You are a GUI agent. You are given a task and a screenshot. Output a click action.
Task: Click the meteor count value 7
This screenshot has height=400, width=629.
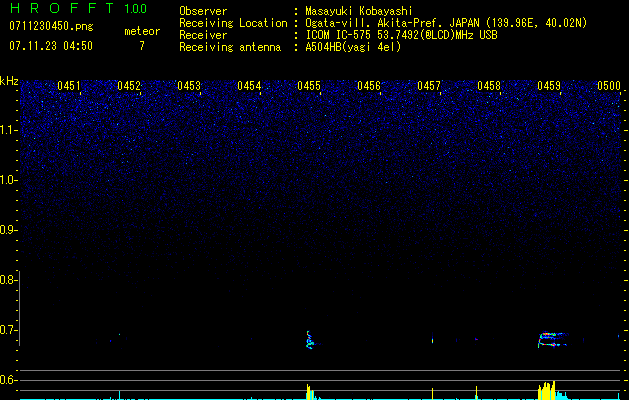click(x=141, y=46)
